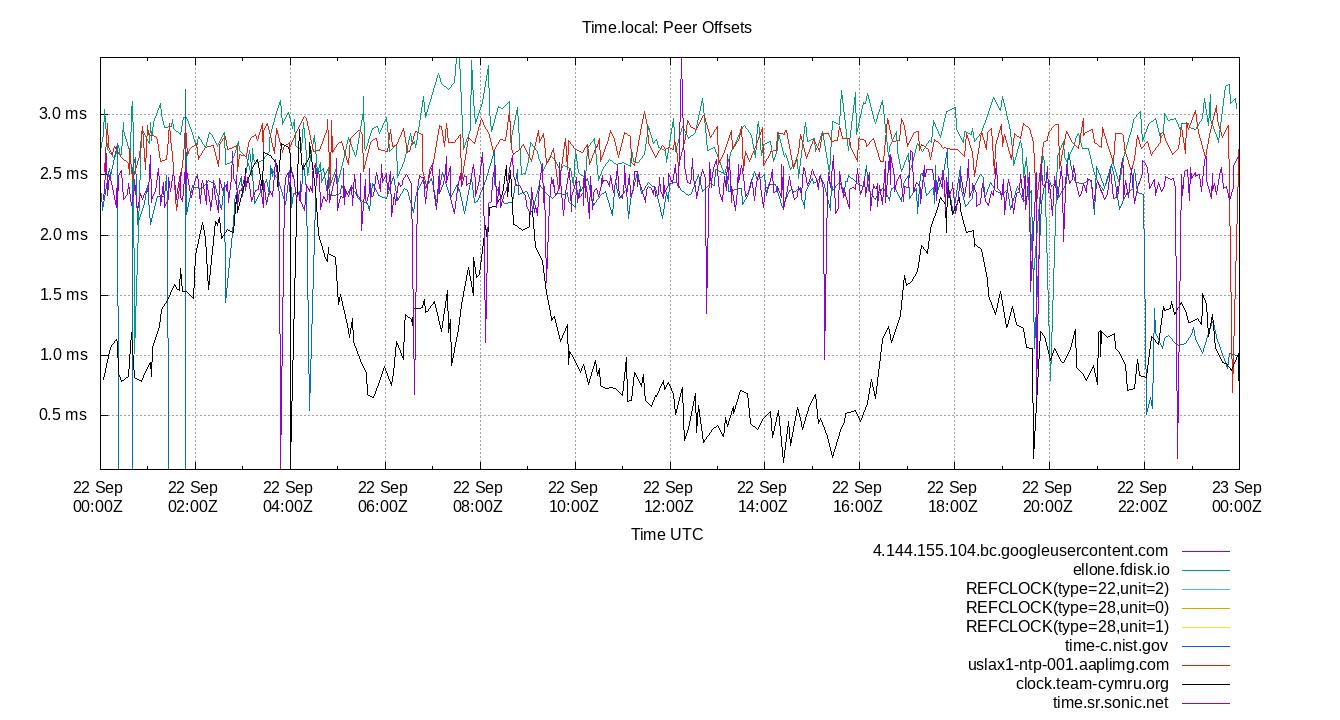
Task: Click the '22 Sep 18:00Z' x-axis tick label
Action: click(952, 497)
